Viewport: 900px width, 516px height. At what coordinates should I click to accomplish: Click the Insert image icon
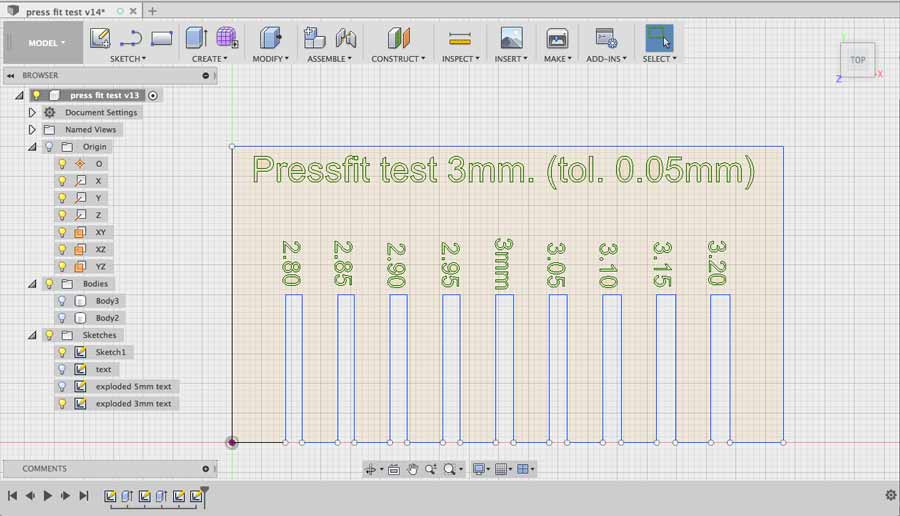tap(511, 38)
